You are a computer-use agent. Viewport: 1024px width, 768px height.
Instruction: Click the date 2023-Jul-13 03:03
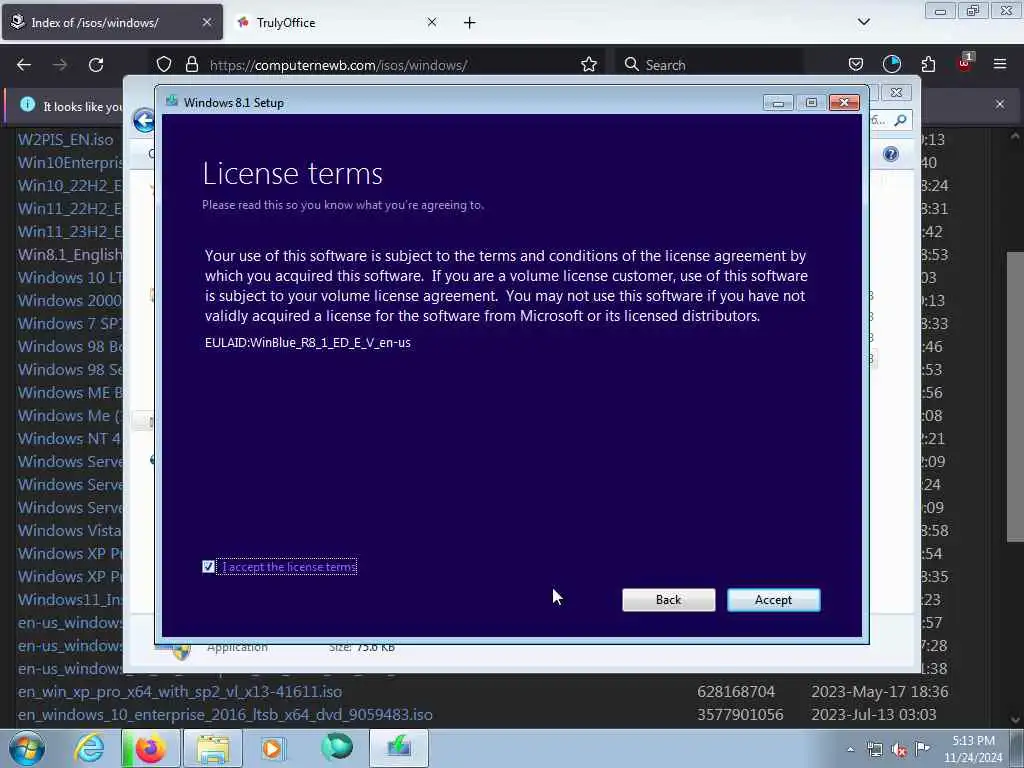tap(874, 714)
